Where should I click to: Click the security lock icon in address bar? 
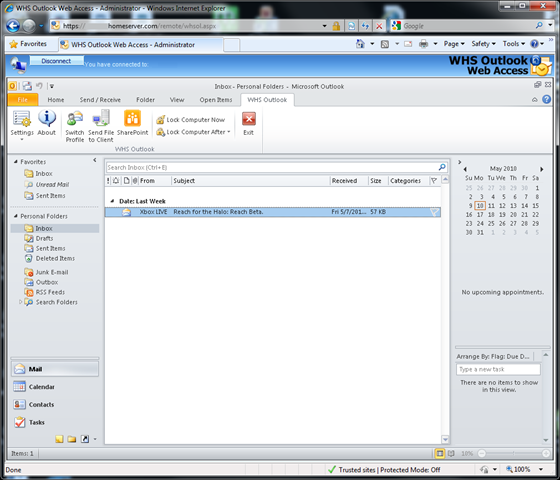pyautogui.click(x=336, y=26)
